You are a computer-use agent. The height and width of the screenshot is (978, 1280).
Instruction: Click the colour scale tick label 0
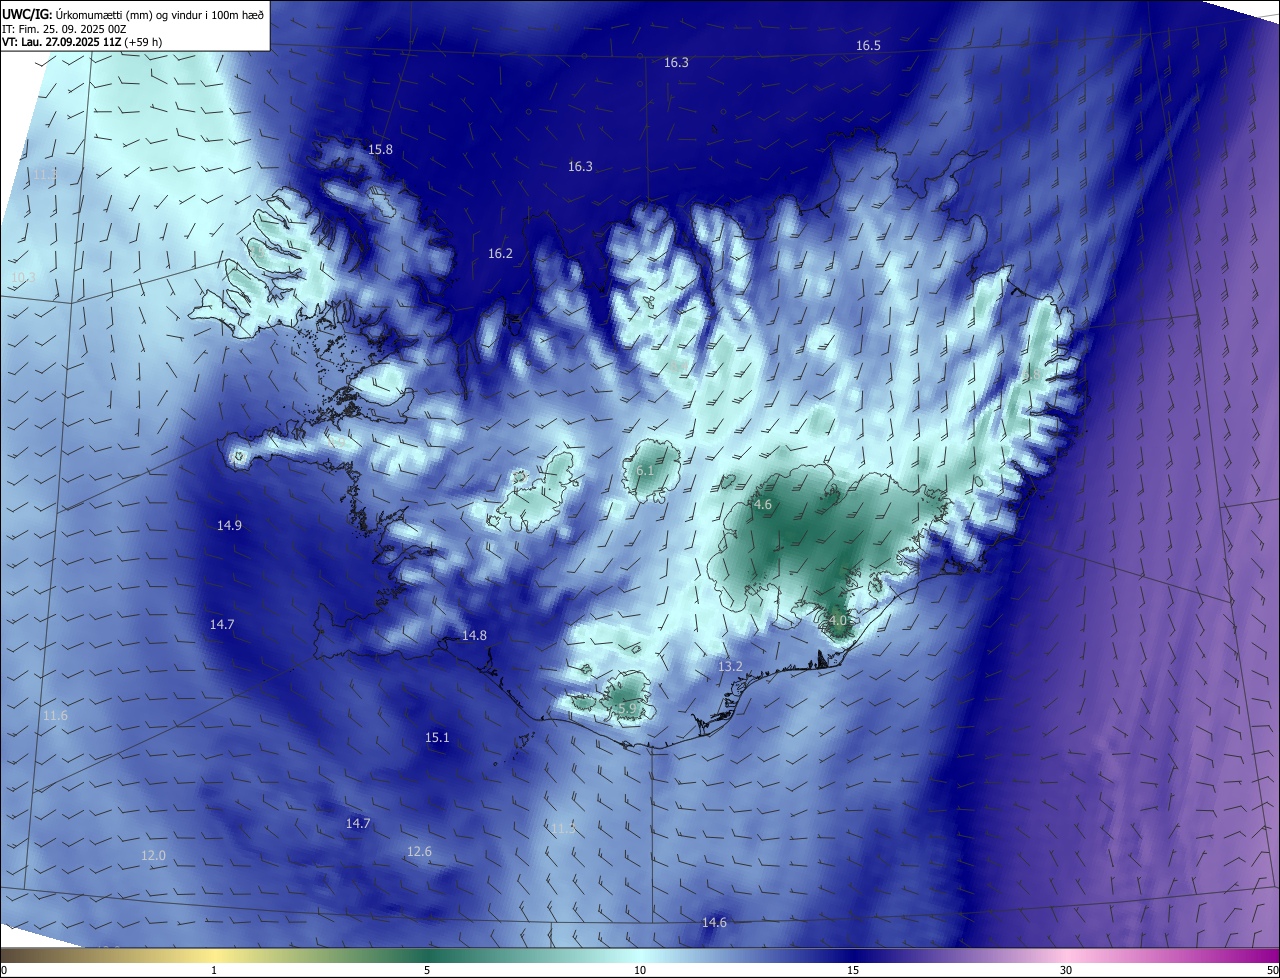(3, 970)
